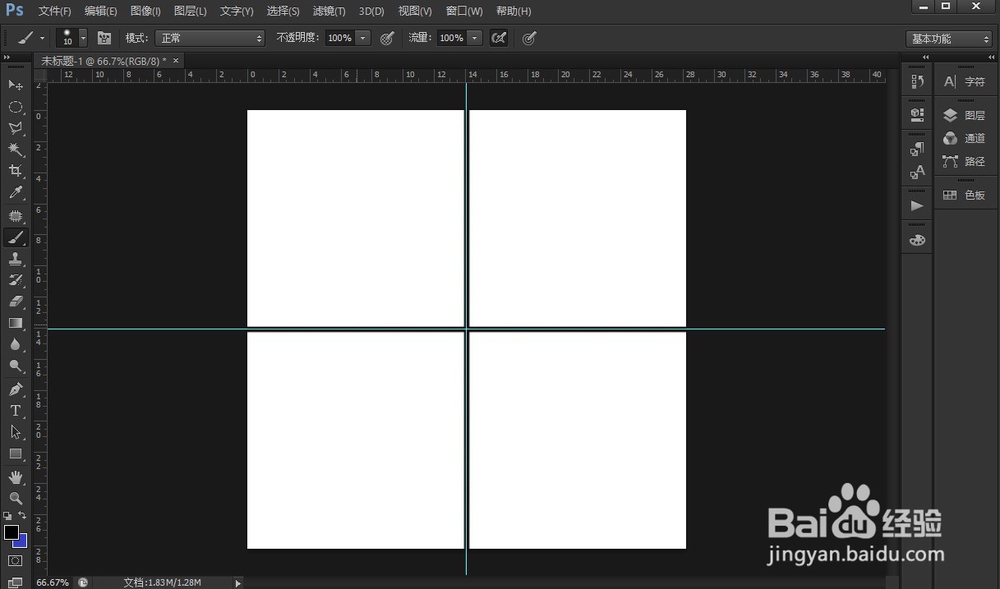
Task: Click the 66.67% zoom level field
Action: click(x=52, y=583)
